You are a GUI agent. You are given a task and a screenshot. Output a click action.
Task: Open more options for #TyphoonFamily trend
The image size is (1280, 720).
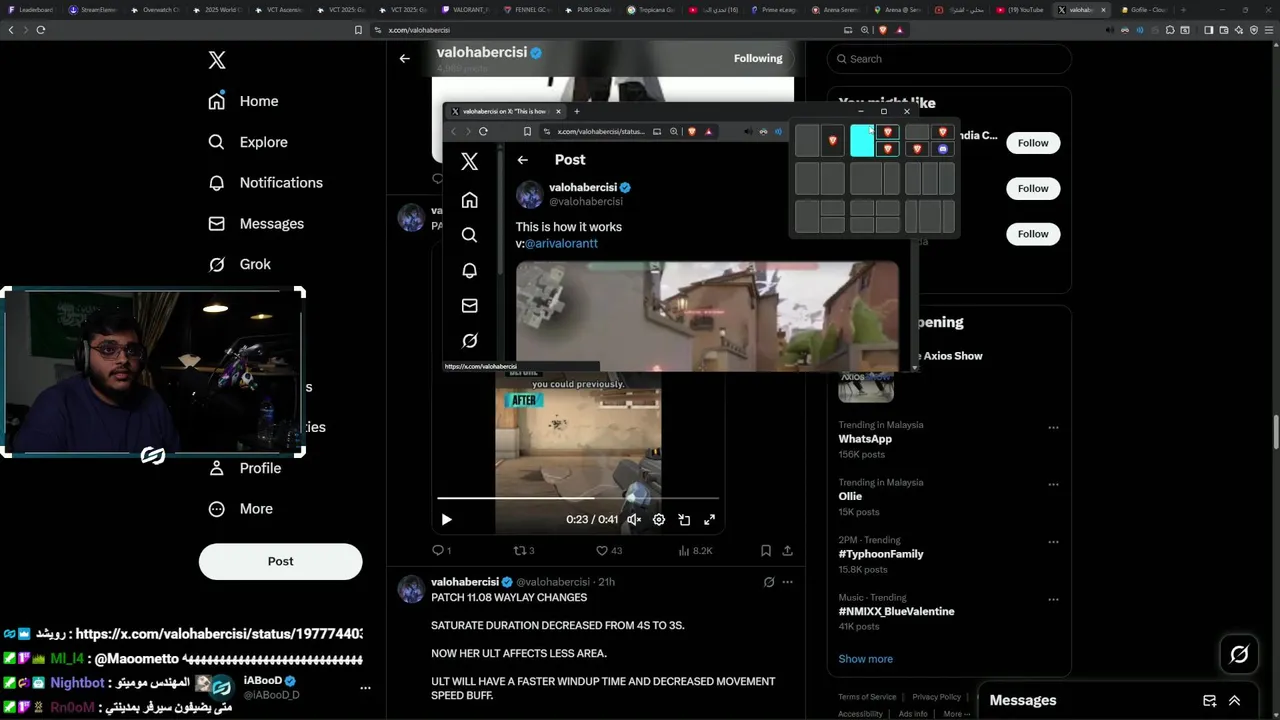[1053, 542]
